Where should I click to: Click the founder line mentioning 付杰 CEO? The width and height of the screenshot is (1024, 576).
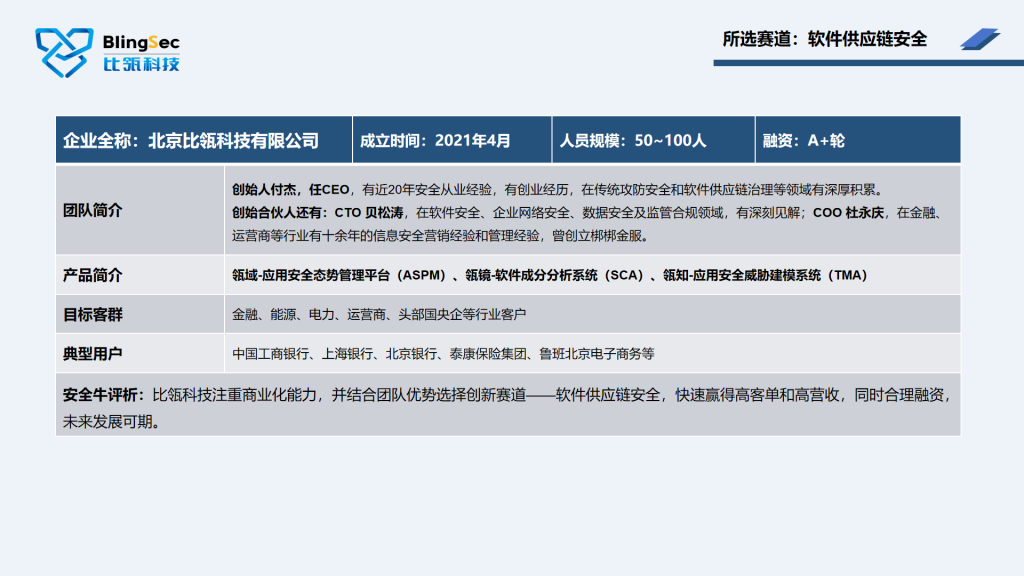(x=558, y=189)
